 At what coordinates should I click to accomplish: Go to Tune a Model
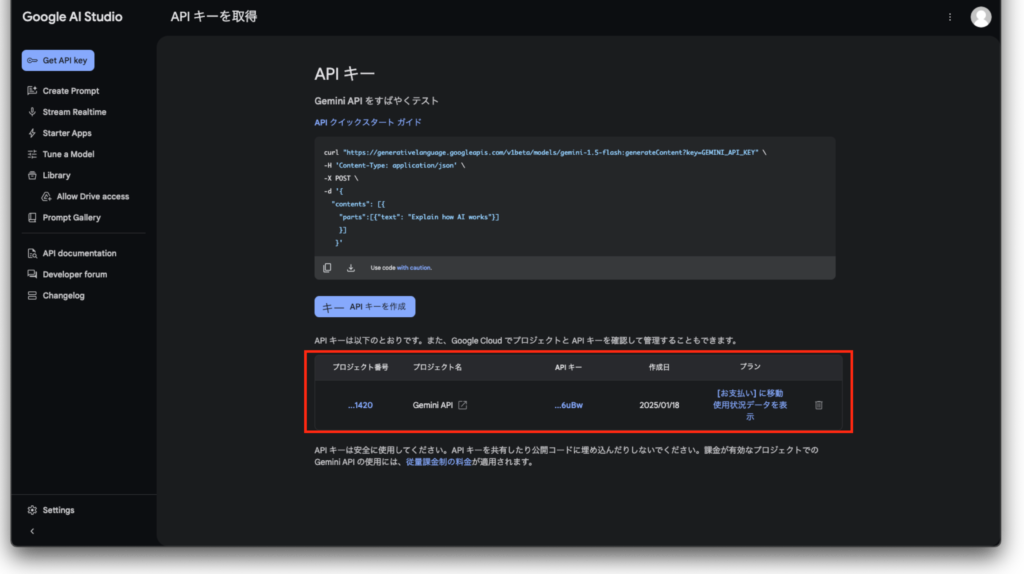tap(68, 154)
